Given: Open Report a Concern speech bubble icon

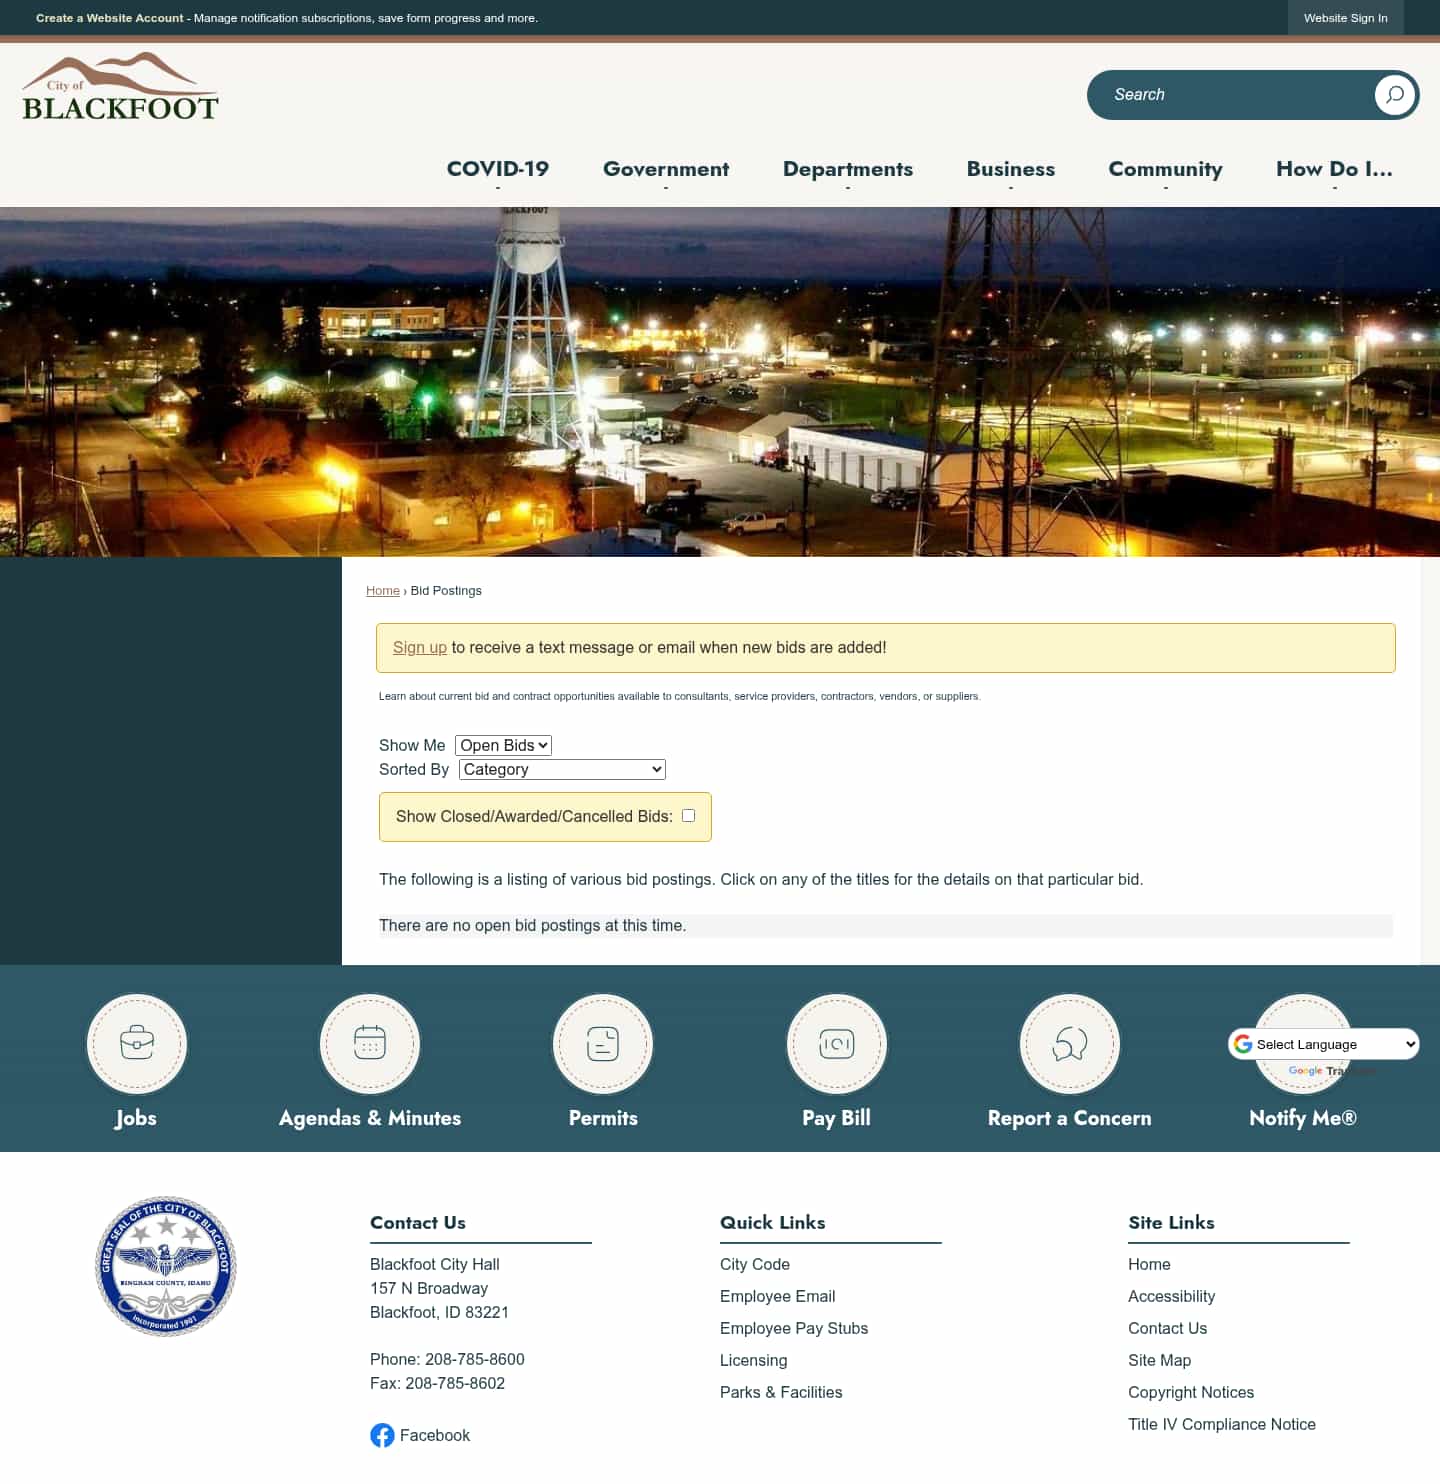Looking at the screenshot, I should (1069, 1043).
